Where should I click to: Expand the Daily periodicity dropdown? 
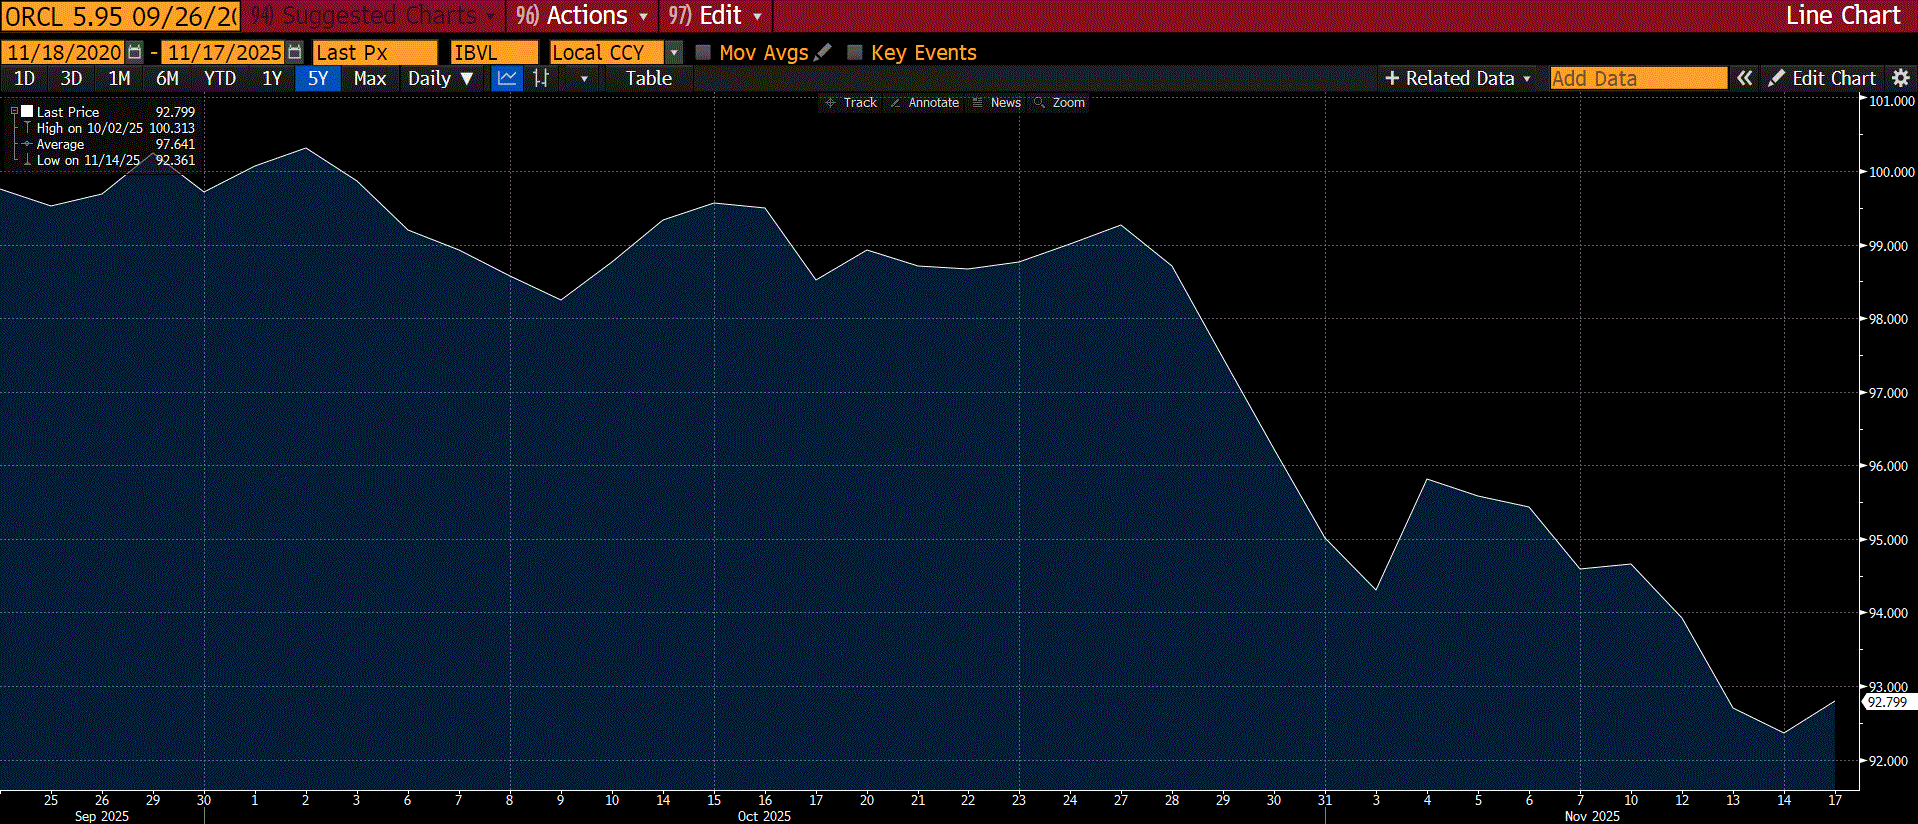pyautogui.click(x=440, y=78)
